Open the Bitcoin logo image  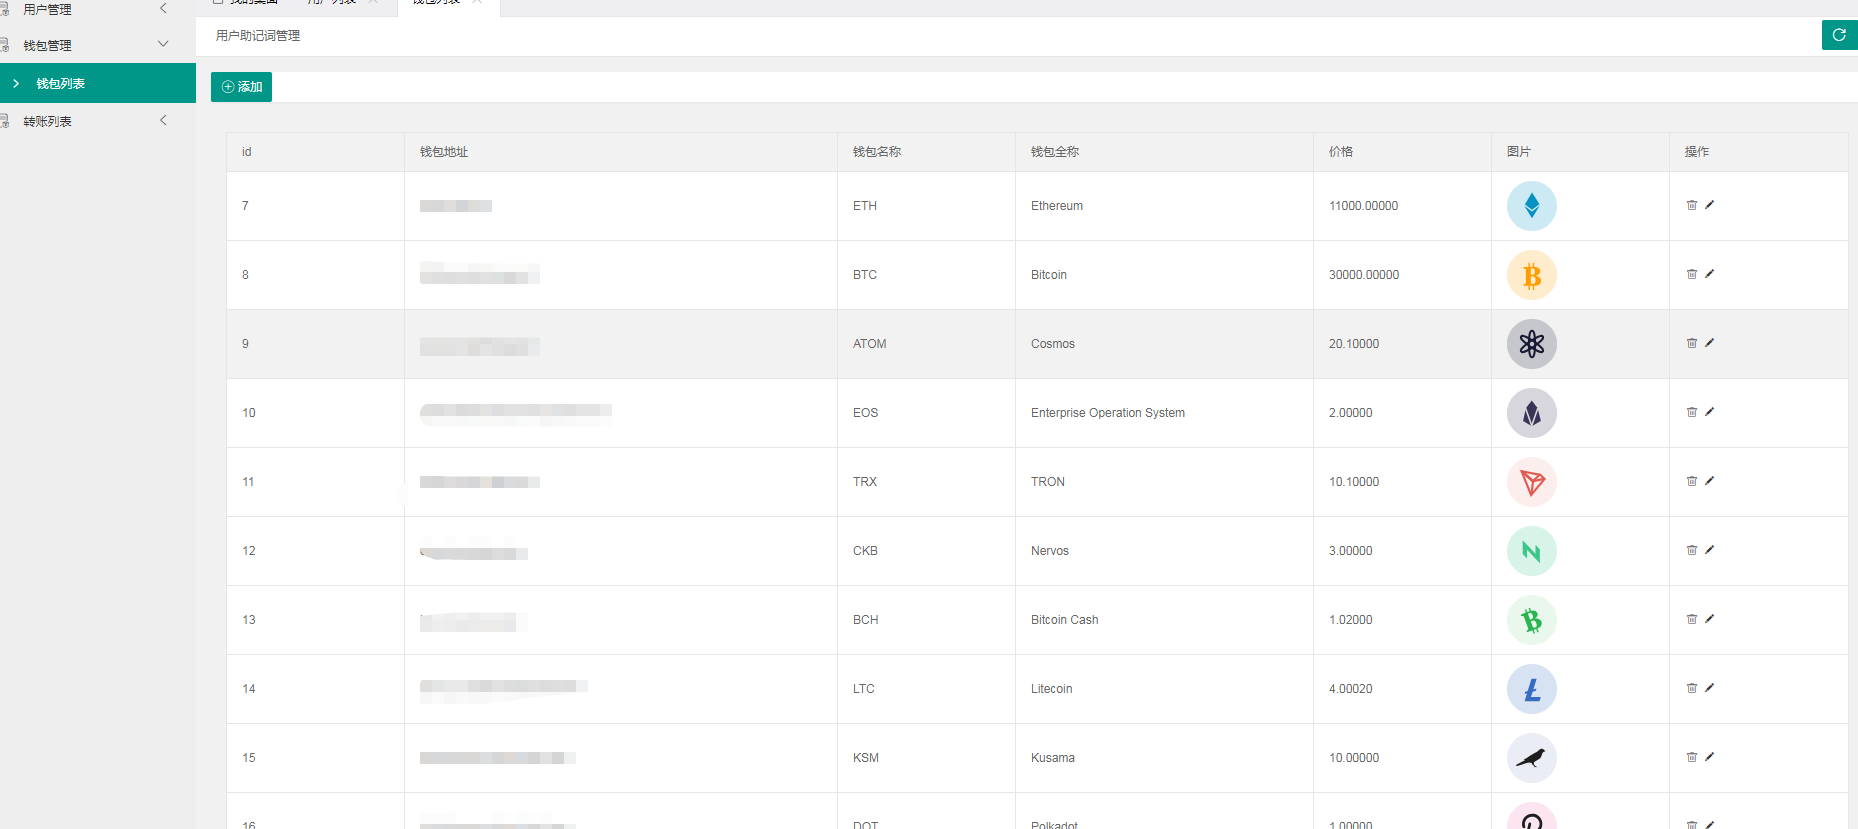pyautogui.click(x=1531, y=275)
